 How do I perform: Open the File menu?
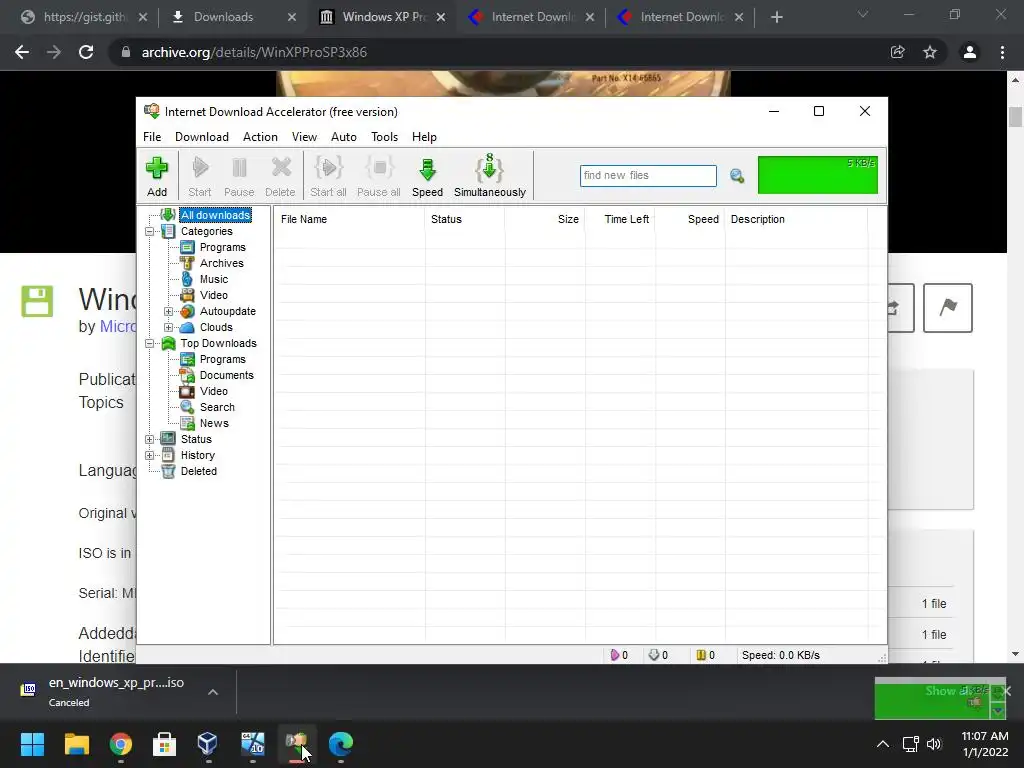click(152, 137)
